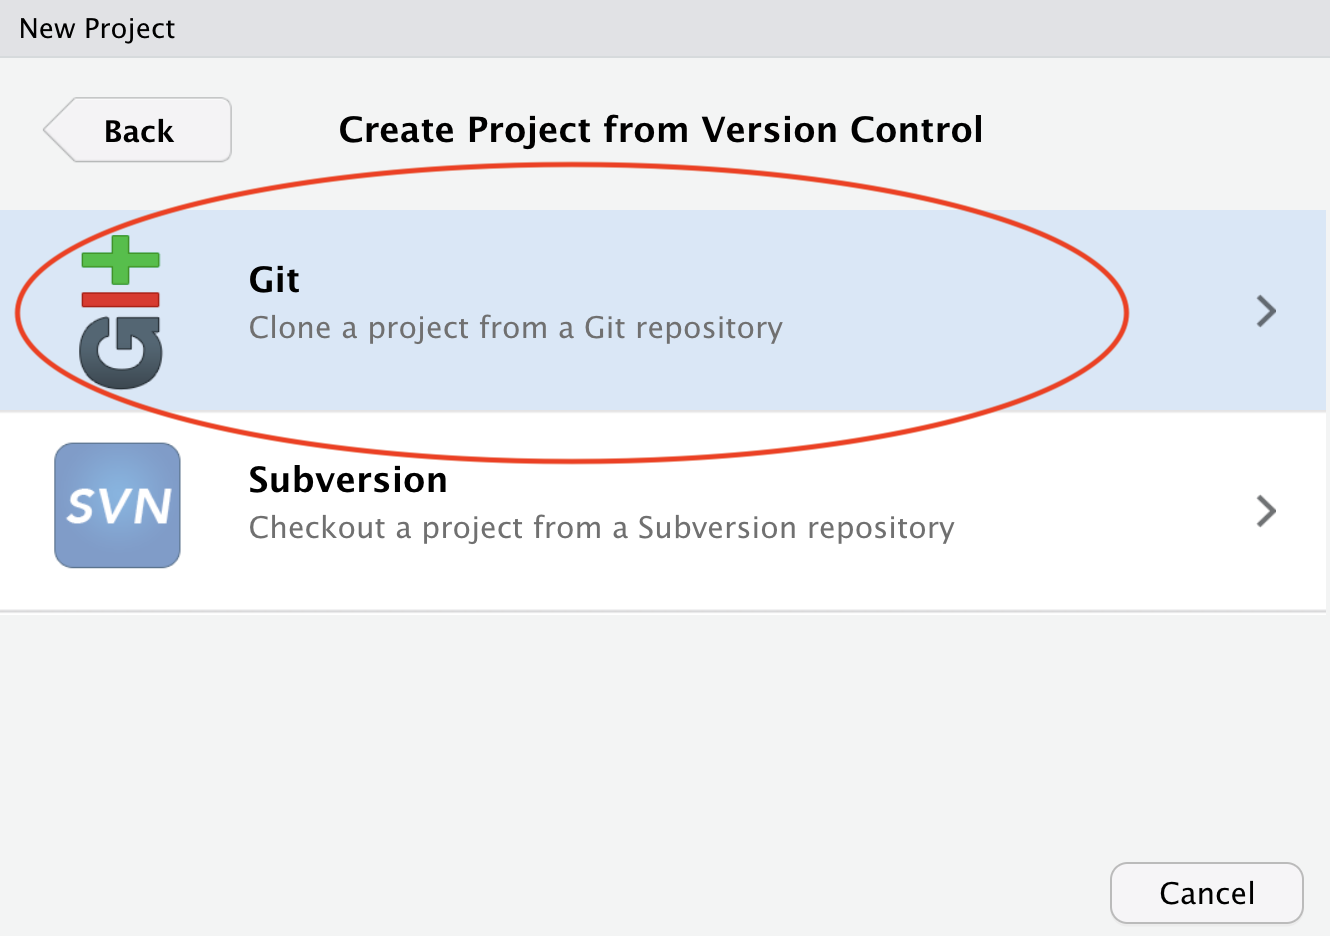Click the New Project title bar

(x=665, y=28)
